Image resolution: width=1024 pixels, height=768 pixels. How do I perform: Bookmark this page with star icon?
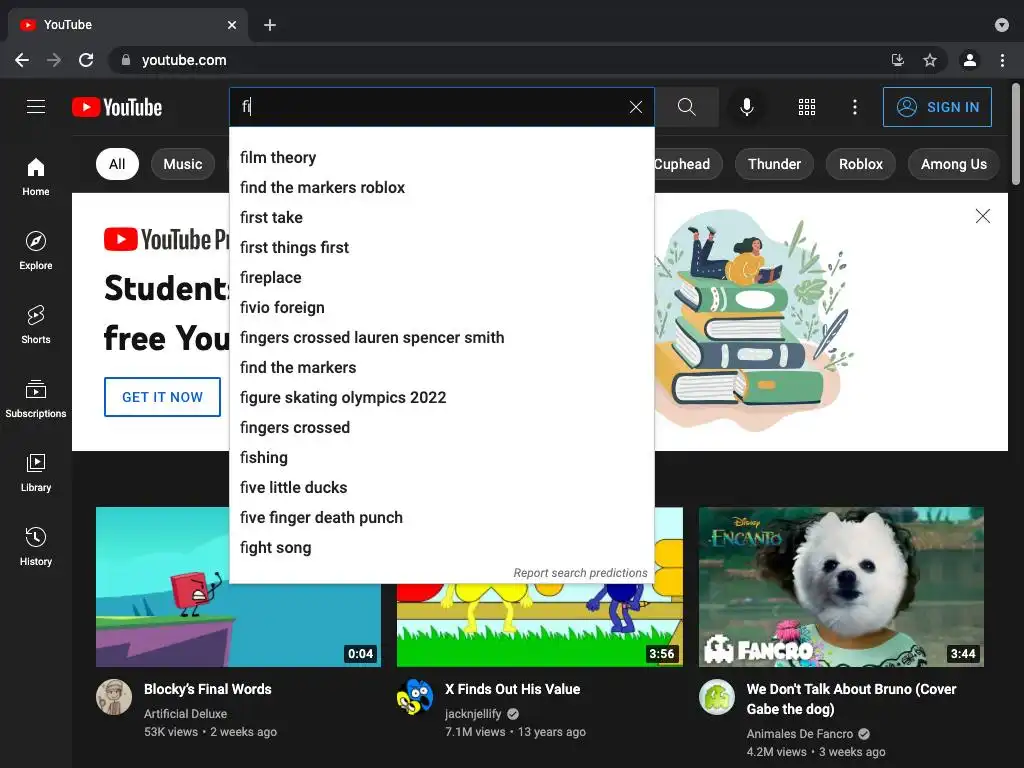930,60
